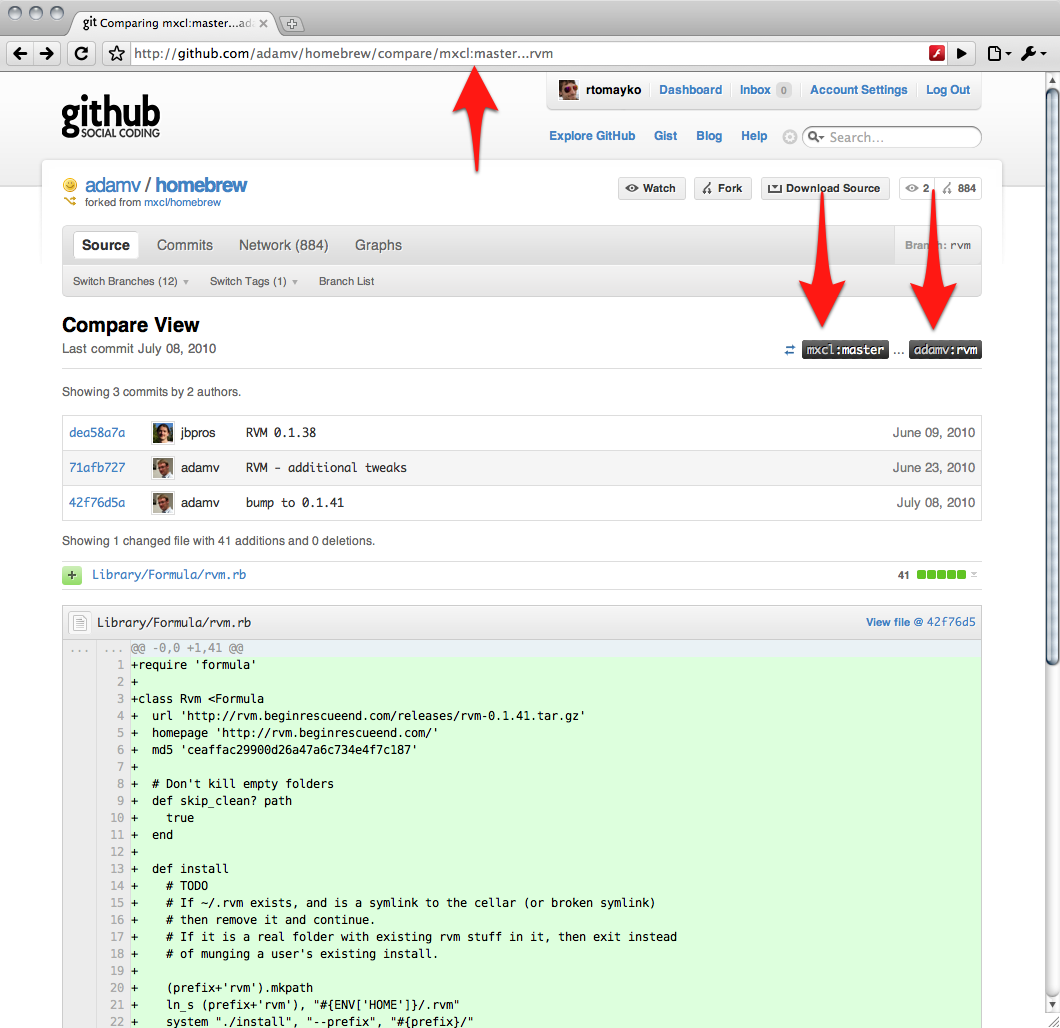Expand the Switch Tags dropdown
The height and width of the screenshot is (1028, 1060).
click(254, 282)
